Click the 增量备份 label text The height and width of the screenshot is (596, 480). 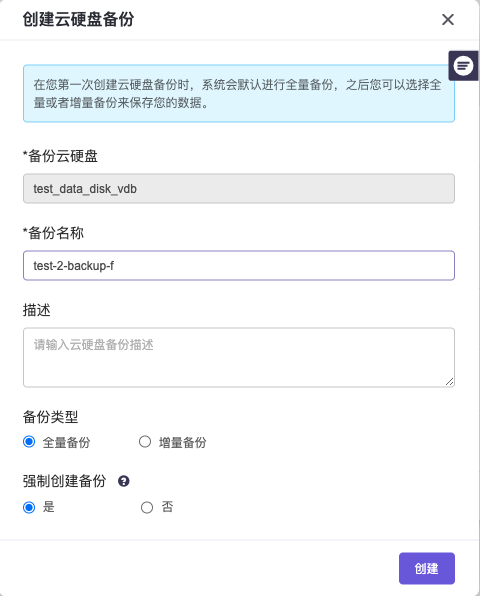click(182, 442)
